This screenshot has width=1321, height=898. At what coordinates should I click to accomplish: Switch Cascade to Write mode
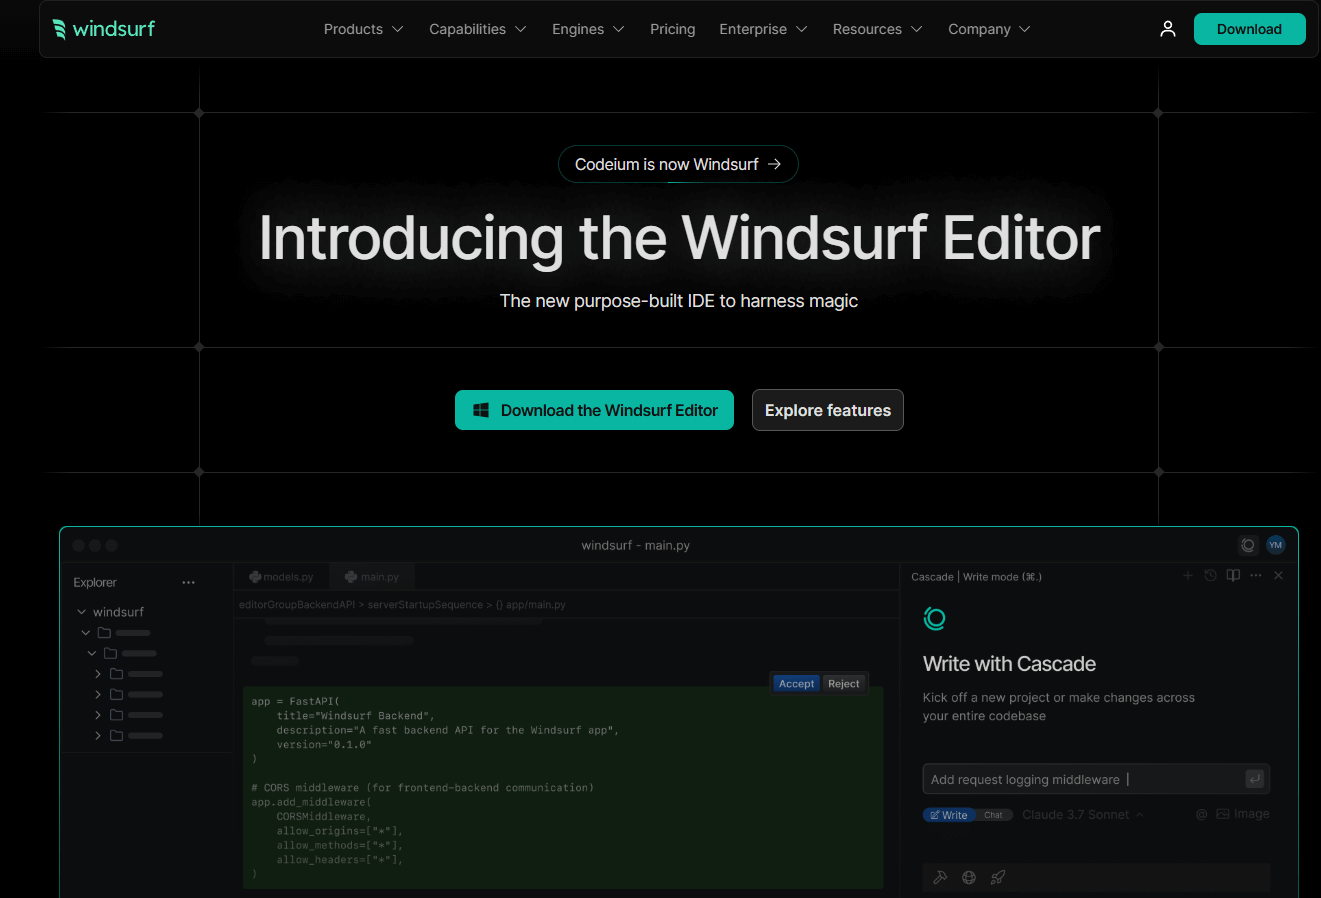948,815
